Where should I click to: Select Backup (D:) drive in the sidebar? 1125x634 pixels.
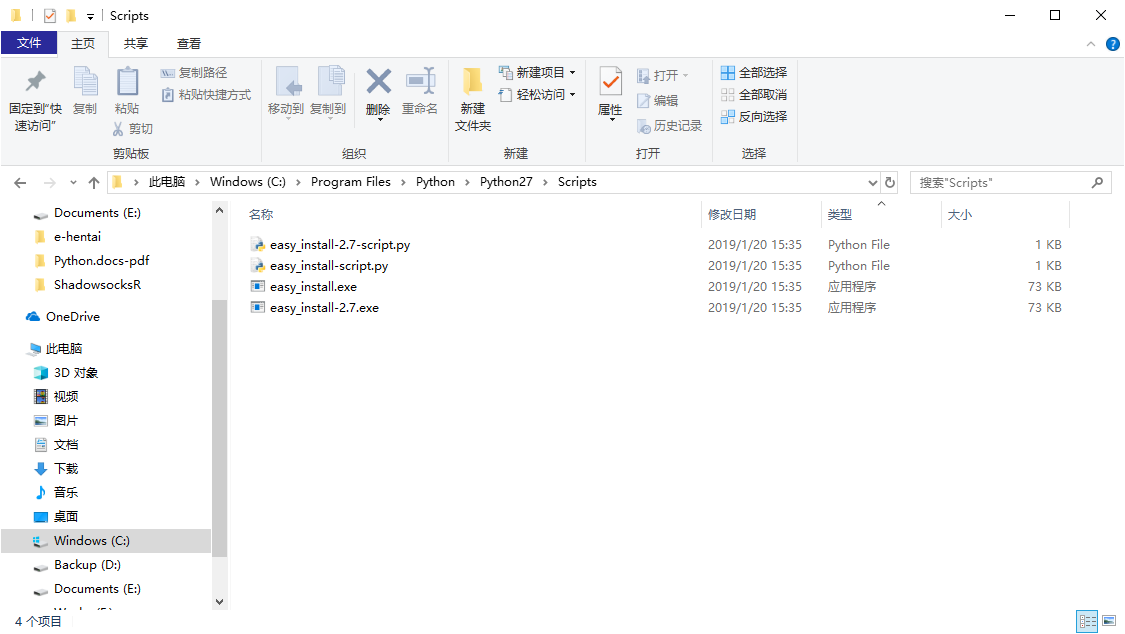coord(88,564)
